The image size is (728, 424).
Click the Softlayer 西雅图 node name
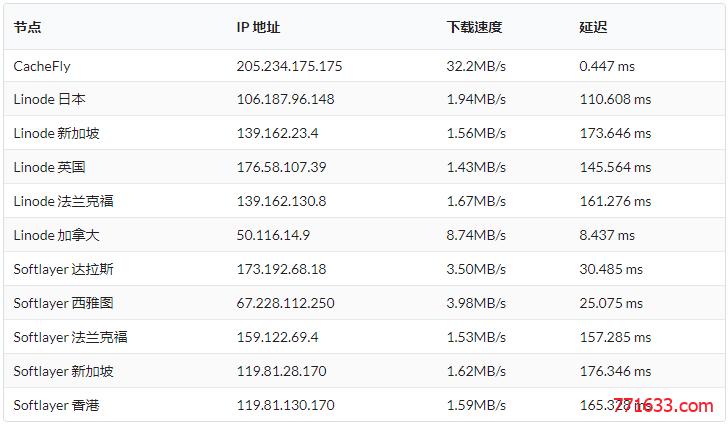point(64,303)
